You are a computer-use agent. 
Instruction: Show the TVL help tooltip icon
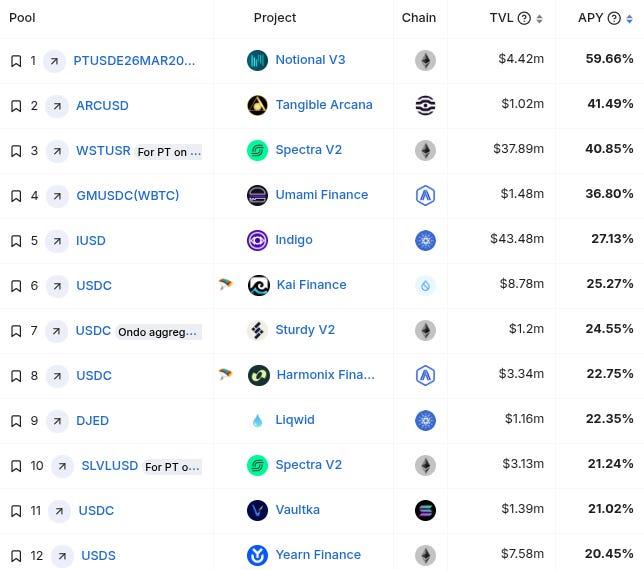point(524,18)
